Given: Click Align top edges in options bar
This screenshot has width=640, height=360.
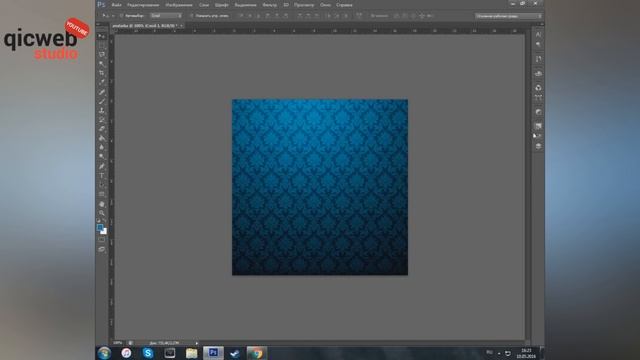Looking at the screenshot, I should point(241,16).
